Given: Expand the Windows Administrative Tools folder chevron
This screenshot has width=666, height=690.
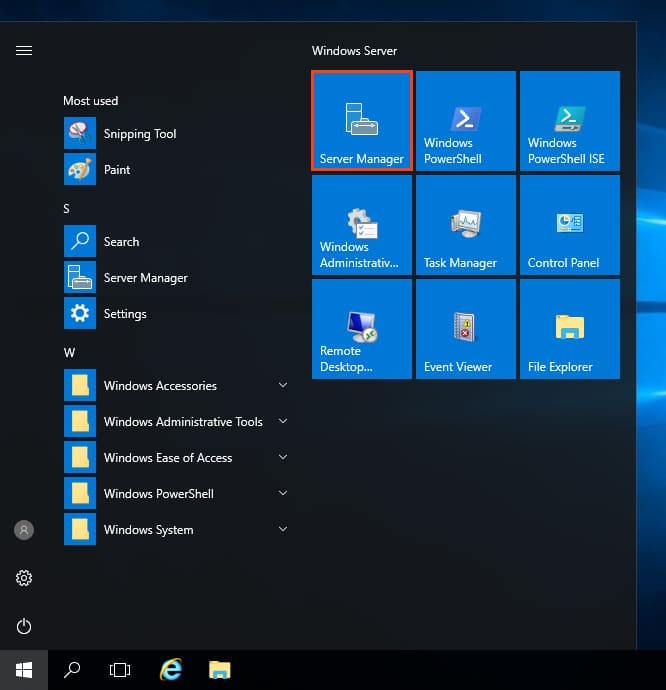Looking at the screenshot, I should (x=283, y=422).
